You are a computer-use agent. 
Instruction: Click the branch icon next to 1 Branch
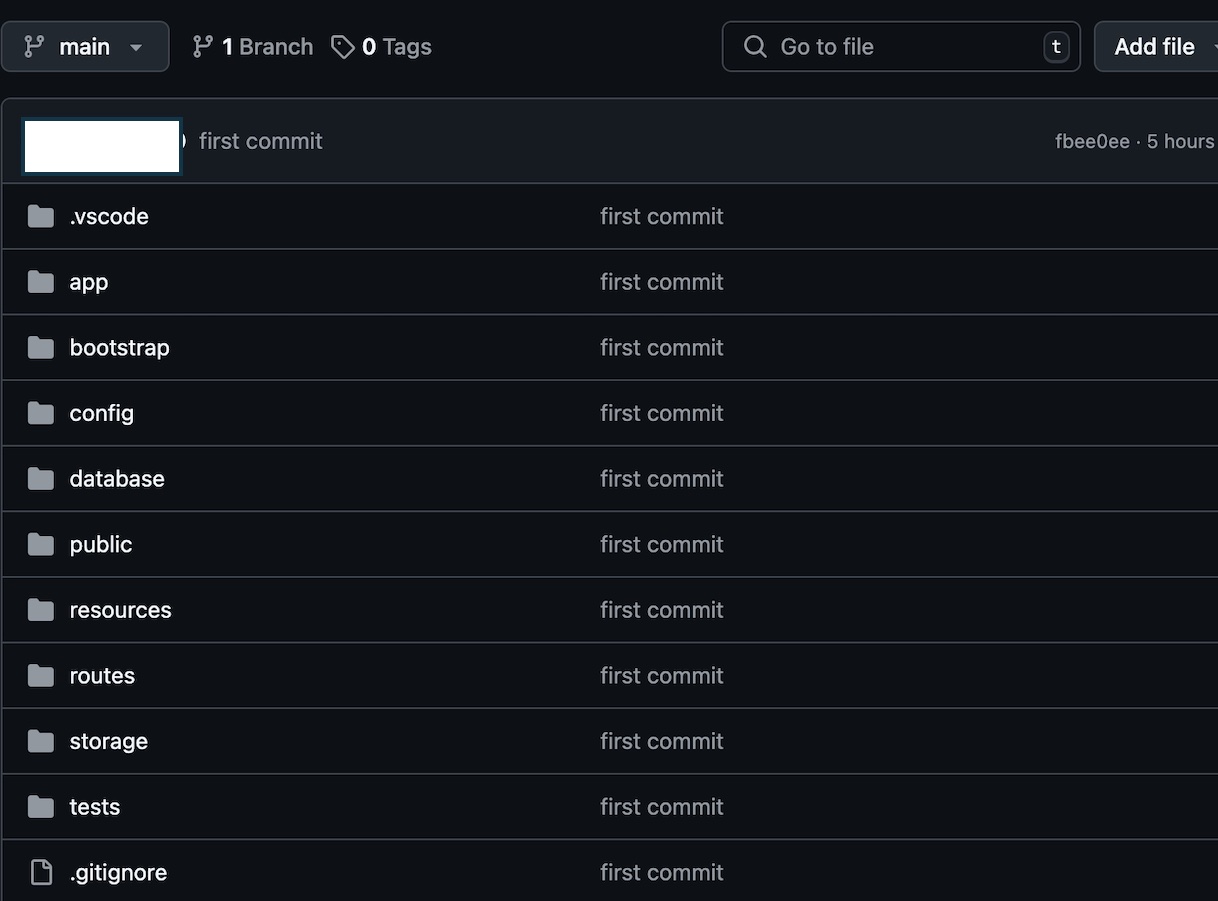(x=203, y=47)
